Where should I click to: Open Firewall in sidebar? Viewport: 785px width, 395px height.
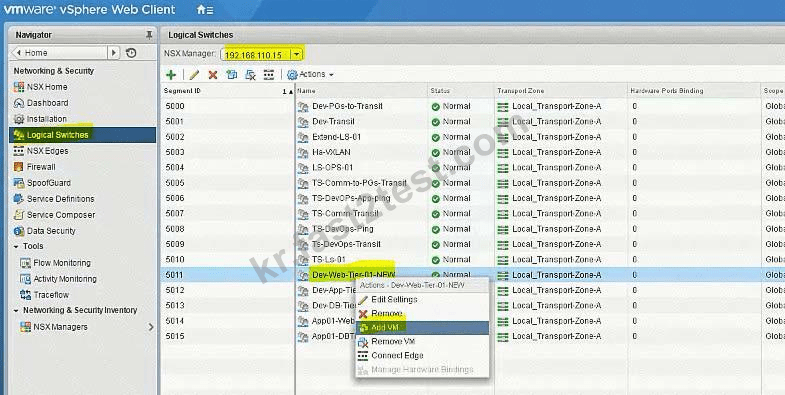click(x=41, y=167)
